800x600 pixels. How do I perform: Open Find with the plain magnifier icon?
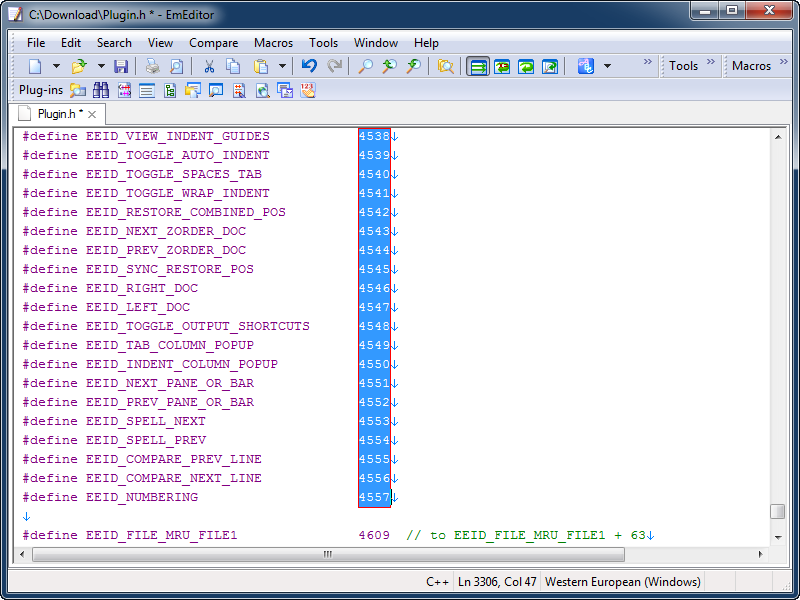[x=365, y=66]
